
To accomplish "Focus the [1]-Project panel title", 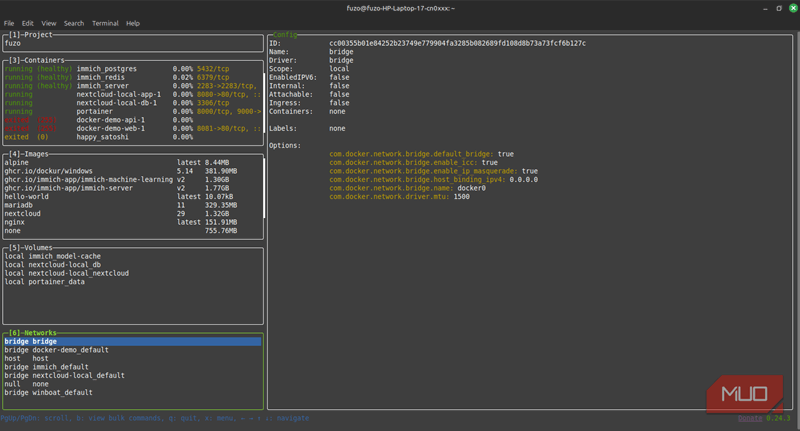I will [31, 35].
